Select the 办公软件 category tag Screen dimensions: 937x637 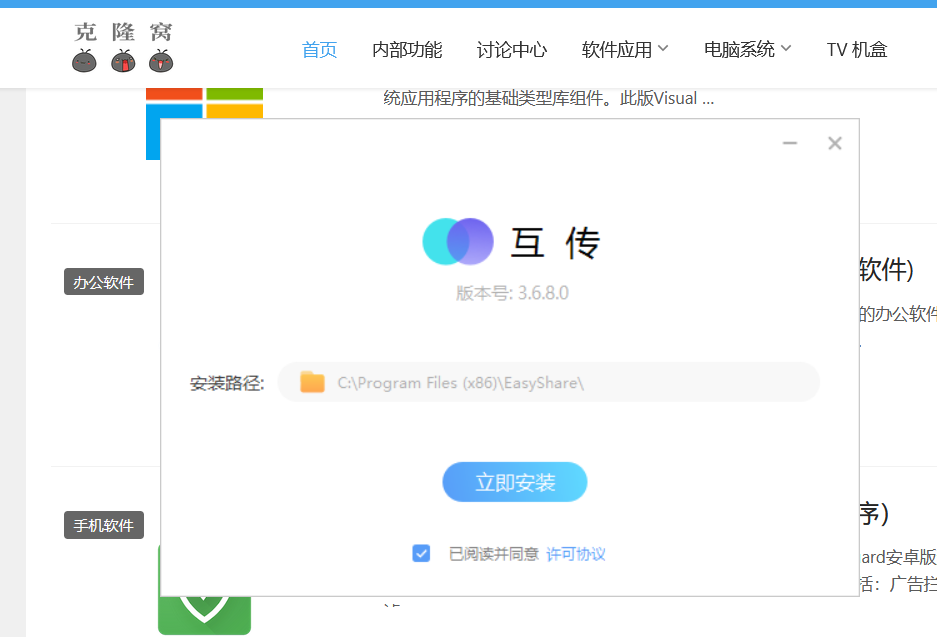[104, 281]
